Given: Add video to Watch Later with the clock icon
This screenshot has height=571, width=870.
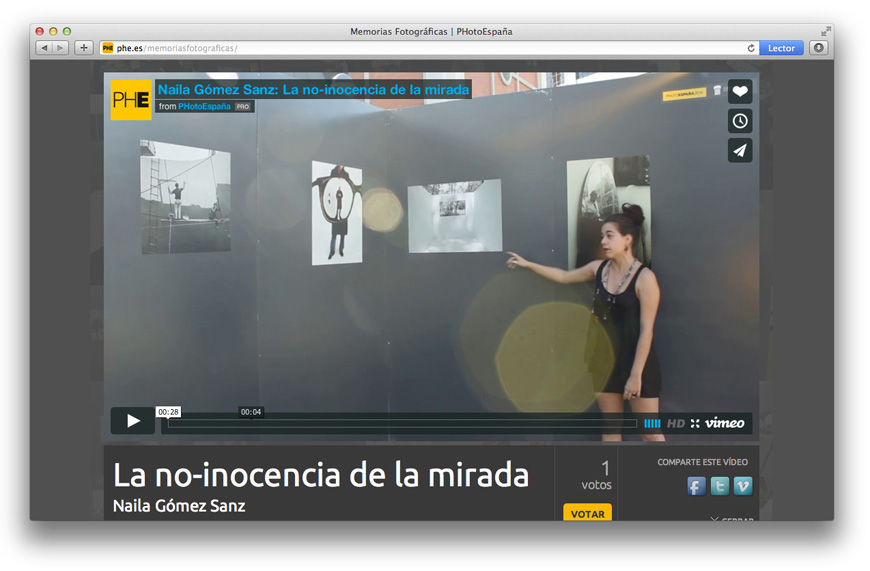Looking at the screenshot, I should 740,121.
